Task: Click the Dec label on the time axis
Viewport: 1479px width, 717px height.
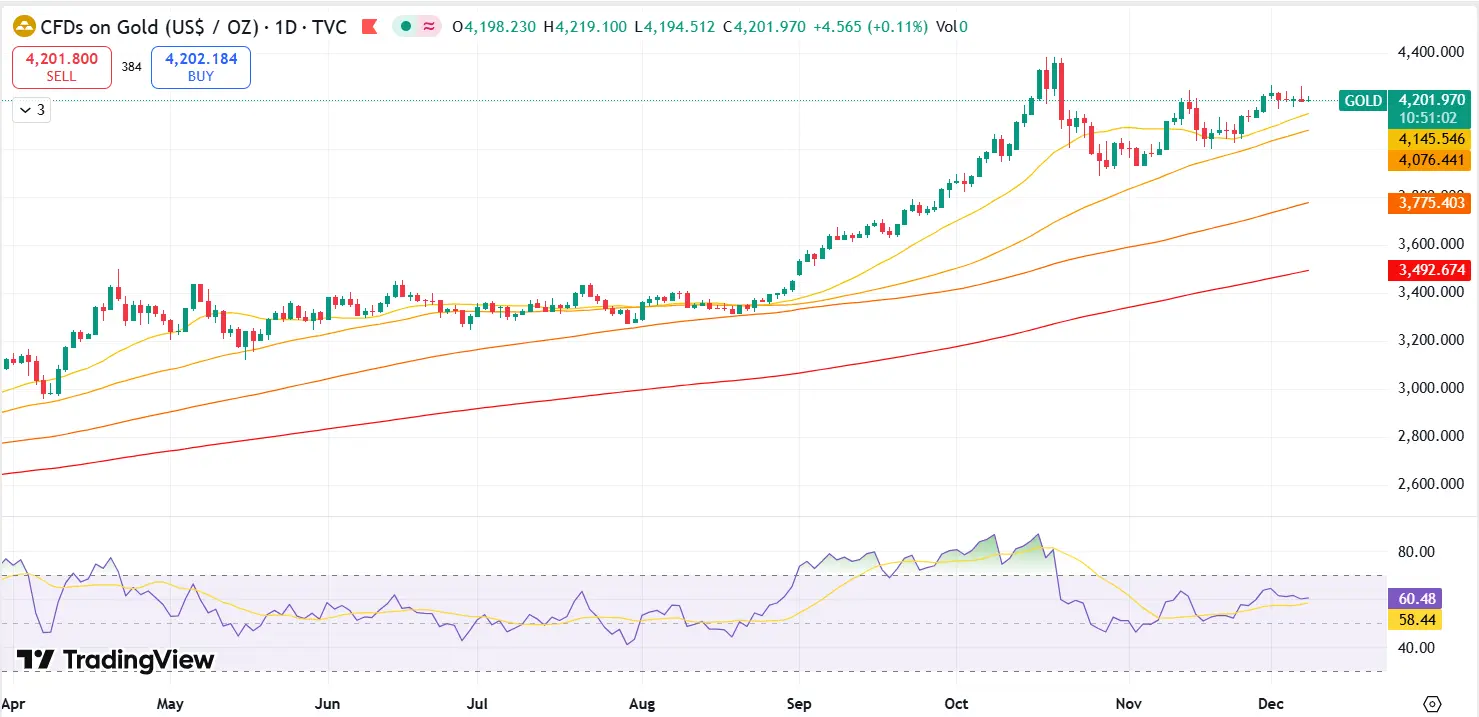Action: pyautogui.click(x=1270, y=704)
